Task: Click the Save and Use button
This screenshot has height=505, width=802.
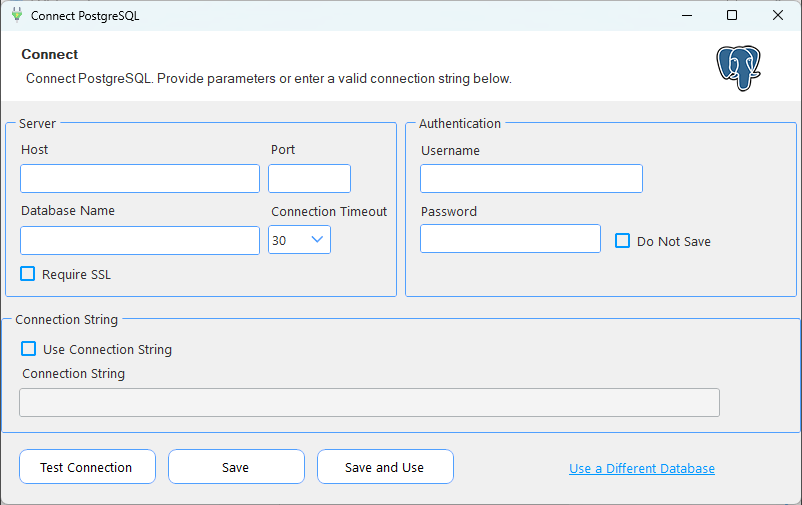Action: click(x=385, y=467)
